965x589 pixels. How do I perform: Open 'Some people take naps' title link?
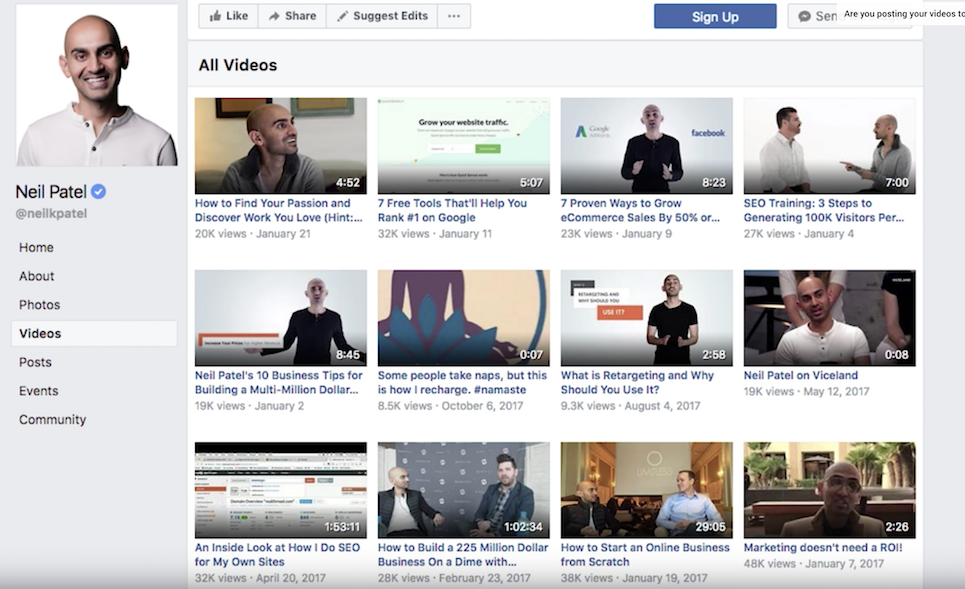(462, 383)
